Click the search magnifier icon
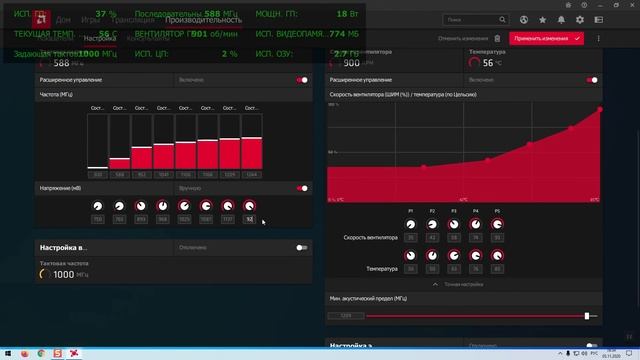Screen dimensions: 640x360 click(502, 20)
